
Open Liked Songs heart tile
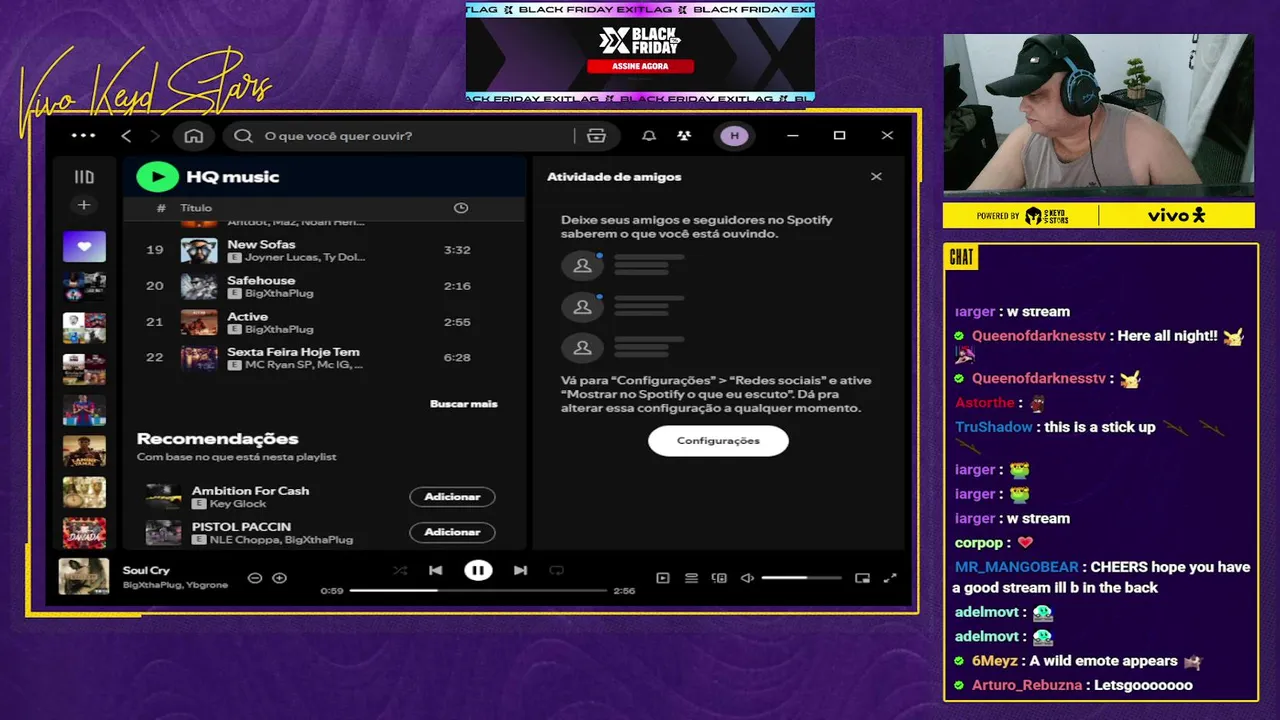[84, 246]
